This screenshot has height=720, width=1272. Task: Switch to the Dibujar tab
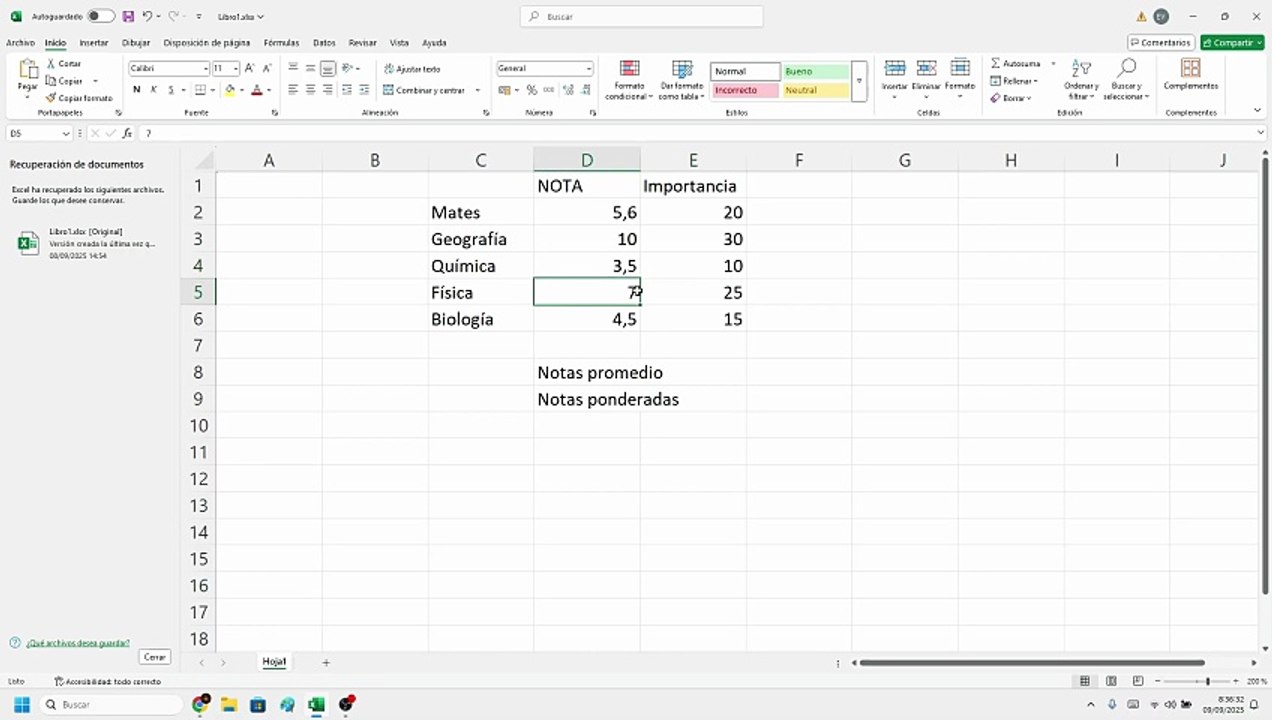136,43
